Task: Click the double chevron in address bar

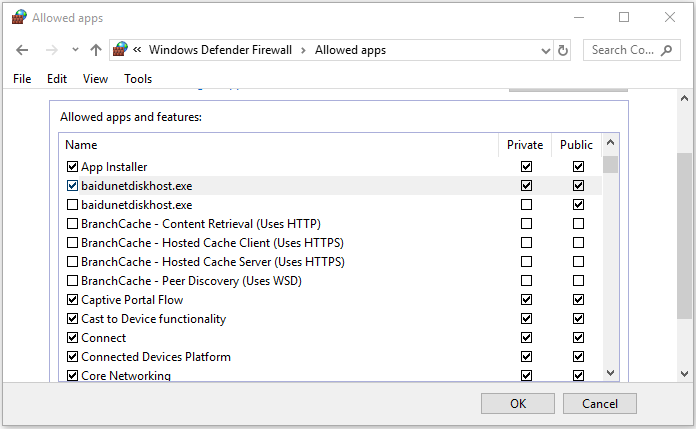Action: (x=137, y=49)
